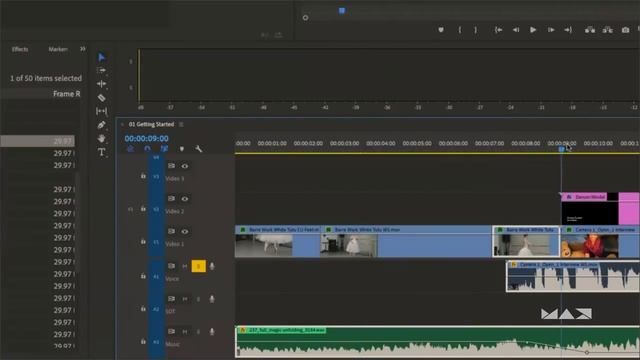This screenshot has width=640, height=360.
Task: Open timeline display settings wrench
Action: [199, 149]
